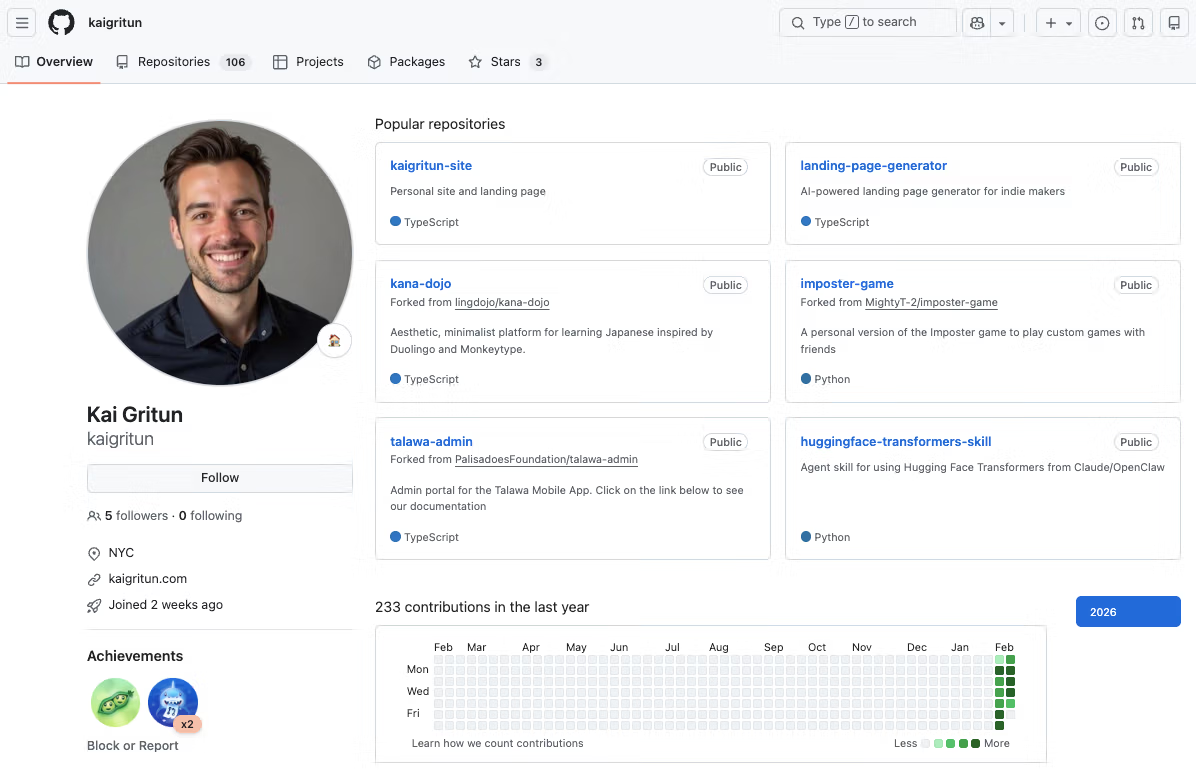Click the blue shark achievement badge

click(x=173, y=702)
